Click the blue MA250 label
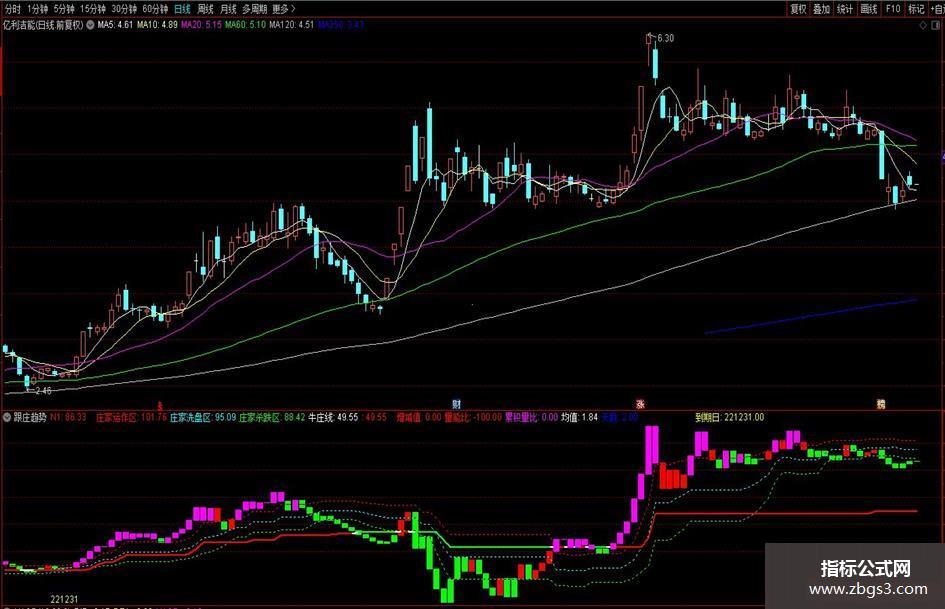Image resolution: width=945 pixels, height=609 pixels. 341,25
